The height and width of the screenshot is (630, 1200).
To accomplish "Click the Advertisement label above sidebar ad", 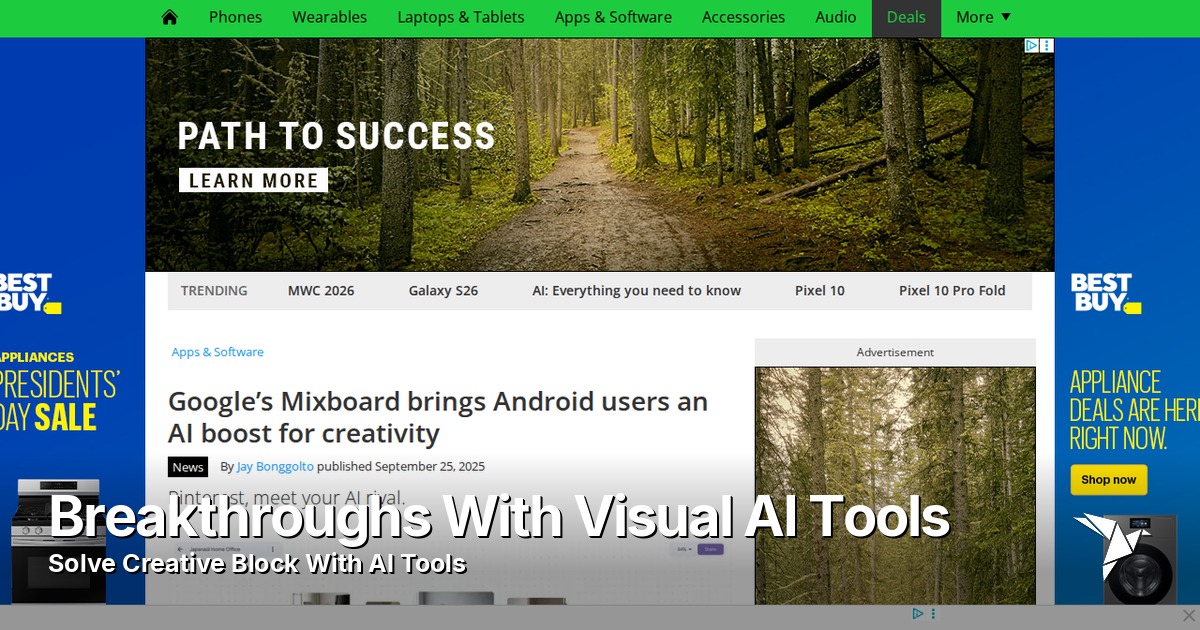I will (895, 352).
